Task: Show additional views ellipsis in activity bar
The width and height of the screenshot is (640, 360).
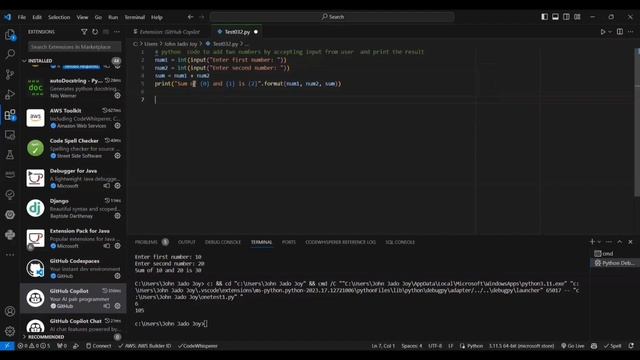Action: pyautogui.click(x=10, y=255)
